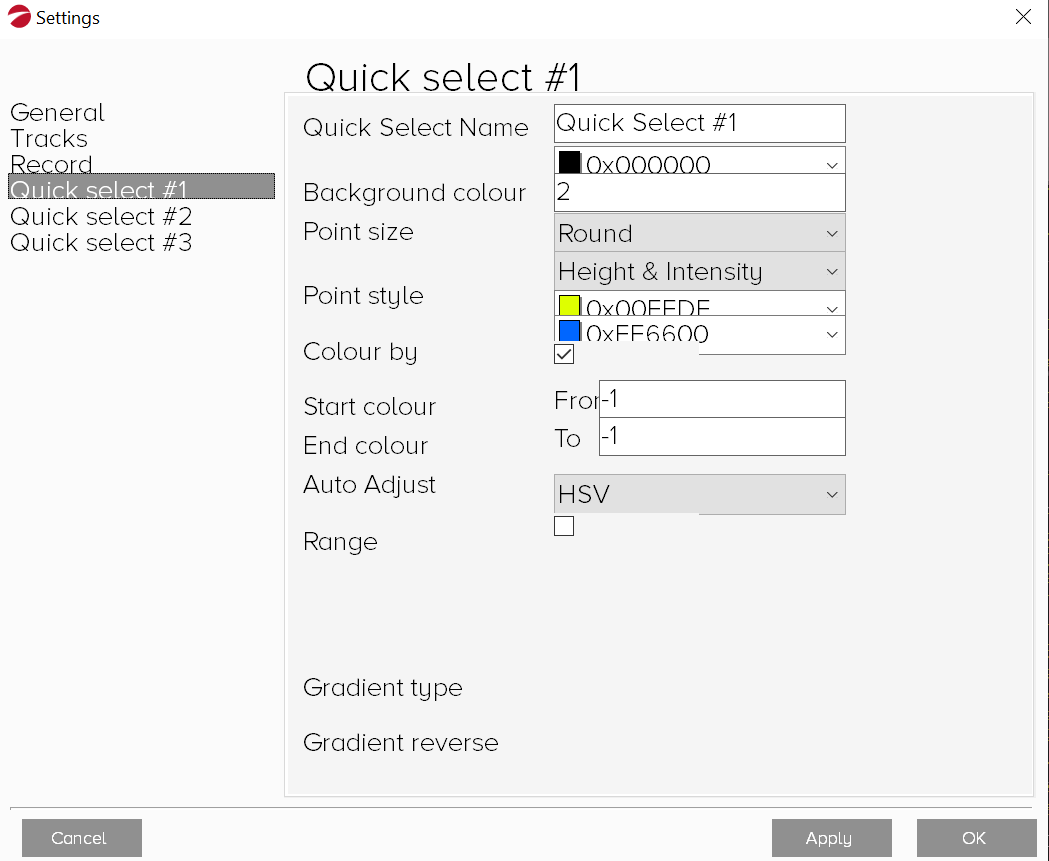Screen dimensions: 1049x861
Task: Click the Quick Select Name text field
Action: tap(699, 123)
